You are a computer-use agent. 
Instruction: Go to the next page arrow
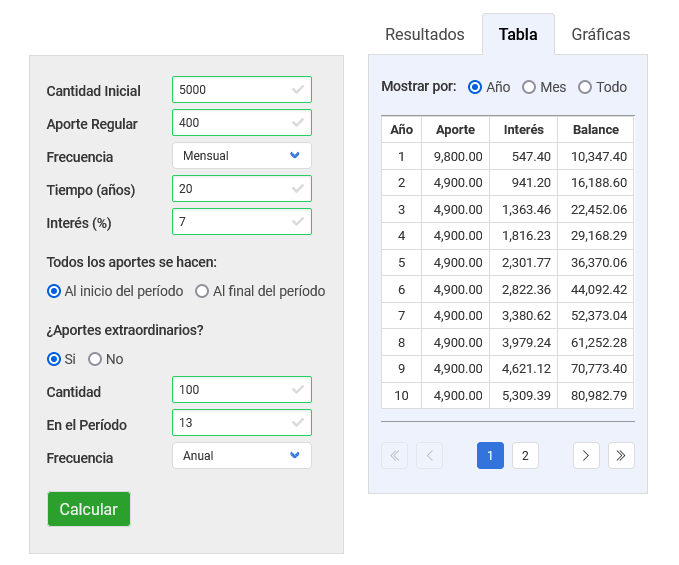pos(586,456)
